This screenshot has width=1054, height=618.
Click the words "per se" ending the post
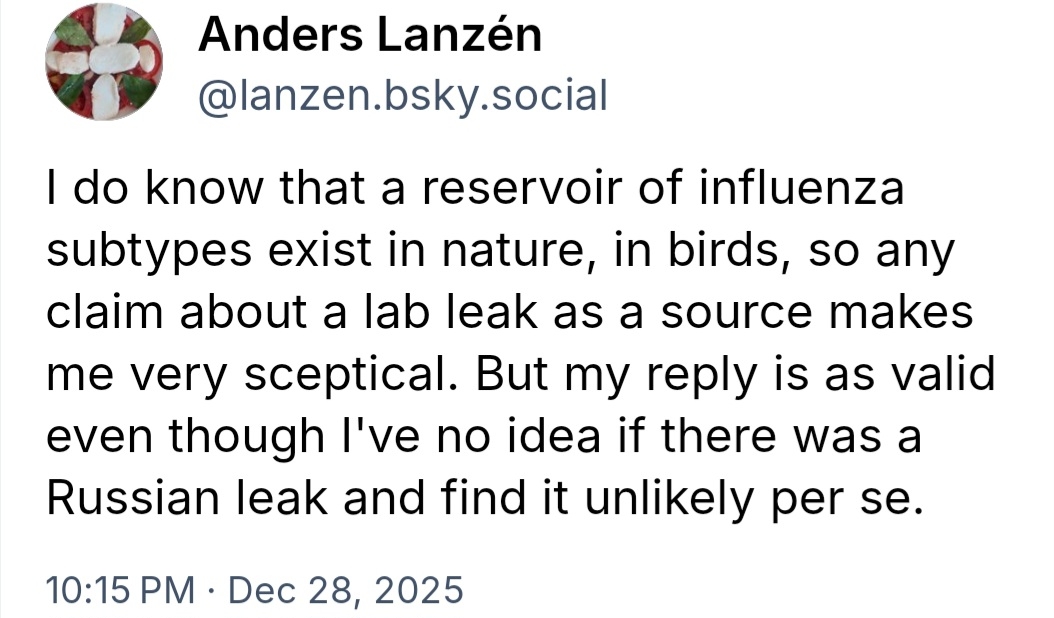[x=865, y=498]
